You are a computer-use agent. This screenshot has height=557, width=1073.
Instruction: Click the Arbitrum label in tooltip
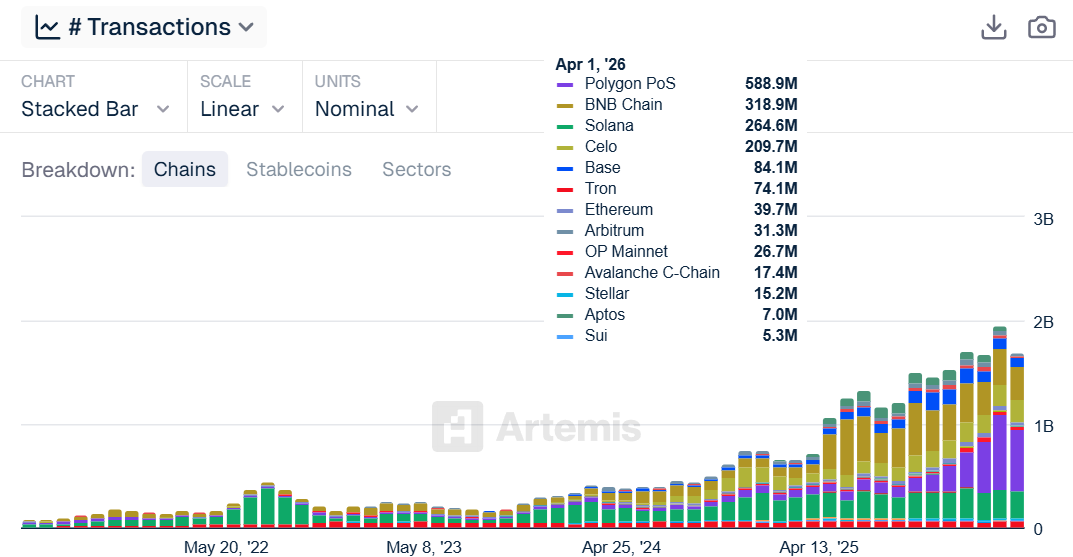tap(614, 231)
